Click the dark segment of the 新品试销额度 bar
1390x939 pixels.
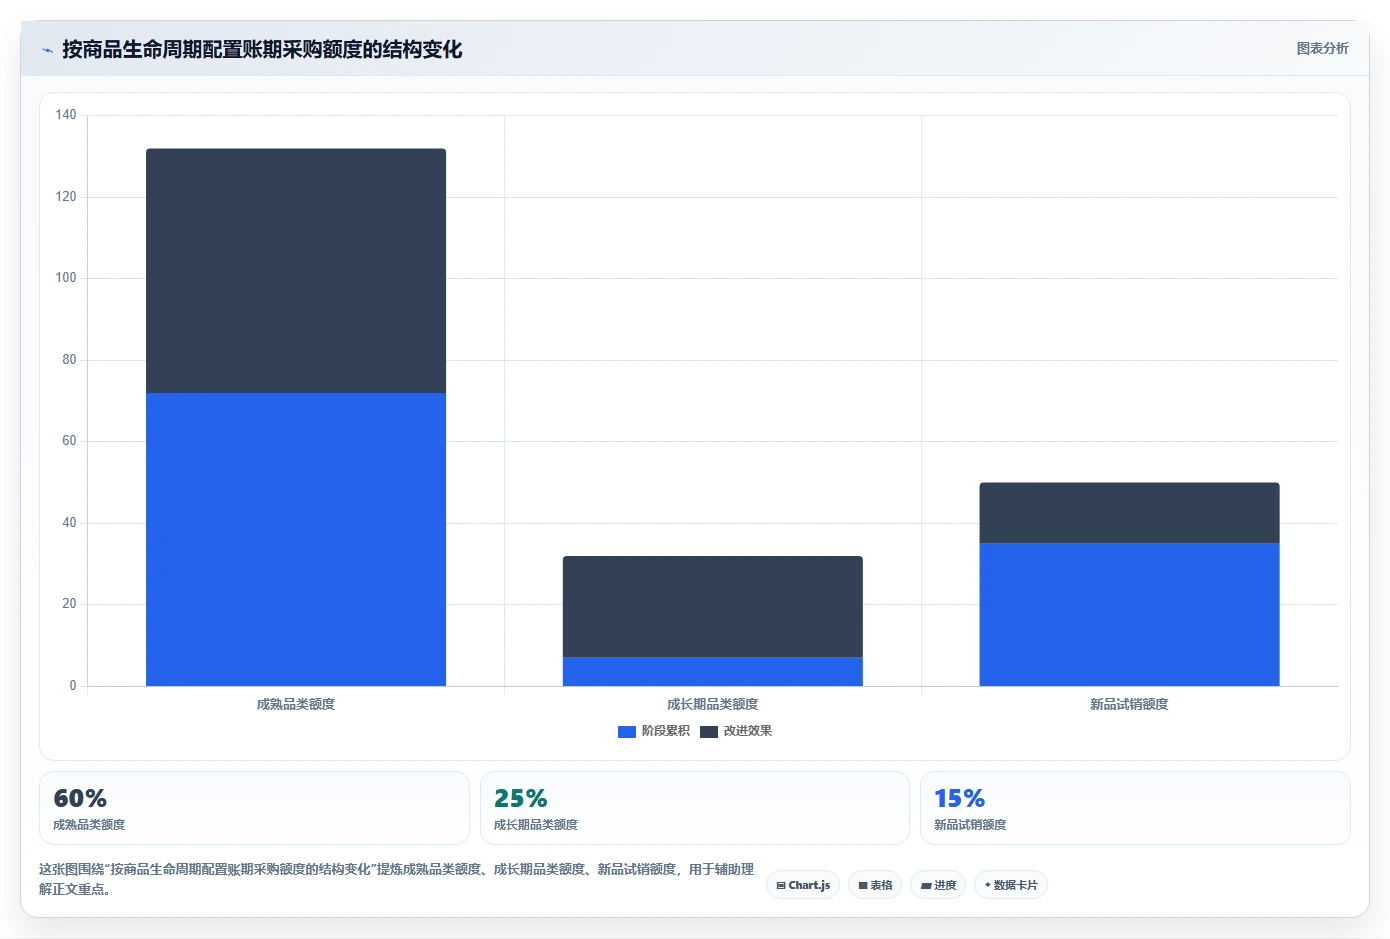click(x=1129, y=513)
